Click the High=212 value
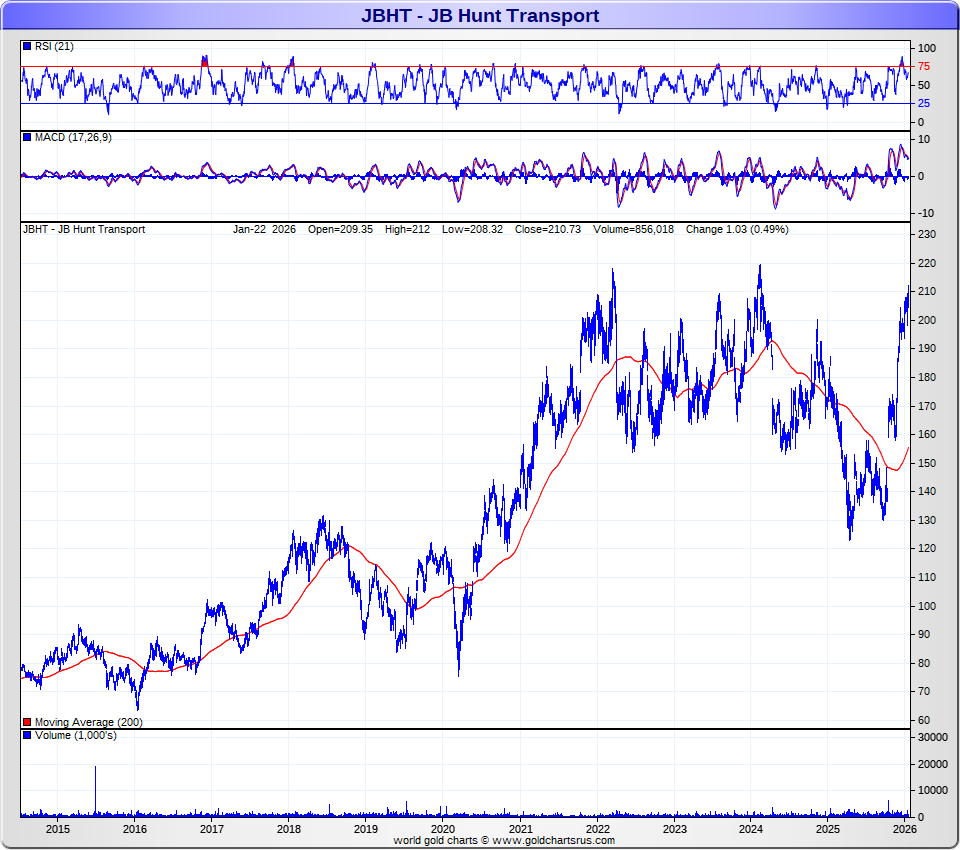 click(x=407, y=229)
